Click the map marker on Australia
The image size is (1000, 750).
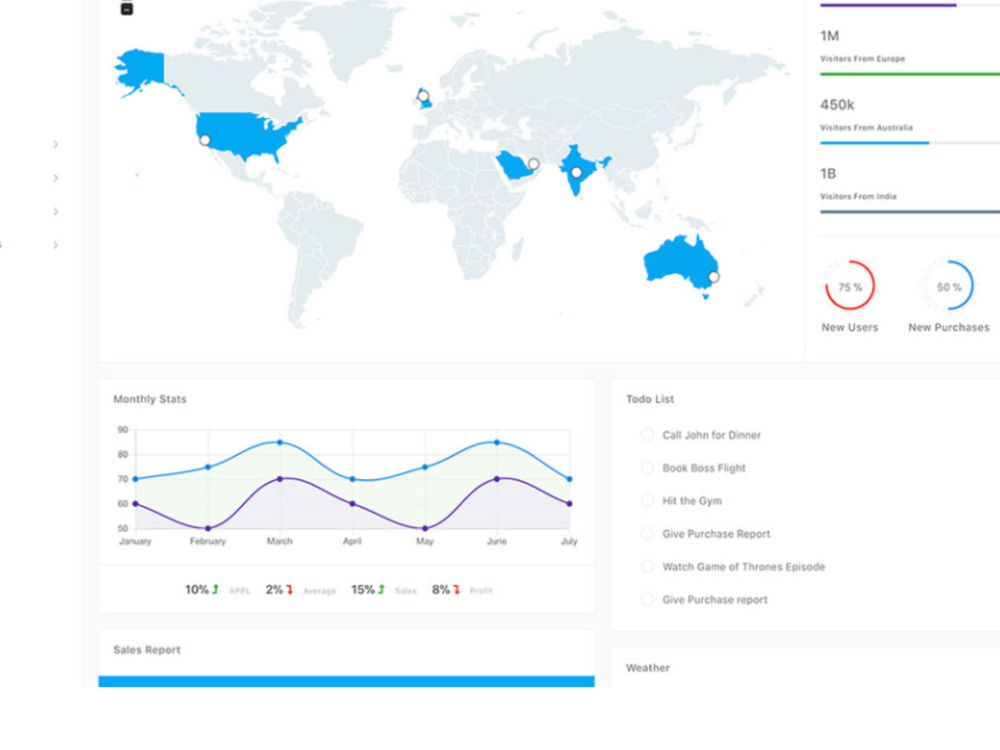click(x=714, y=277)
